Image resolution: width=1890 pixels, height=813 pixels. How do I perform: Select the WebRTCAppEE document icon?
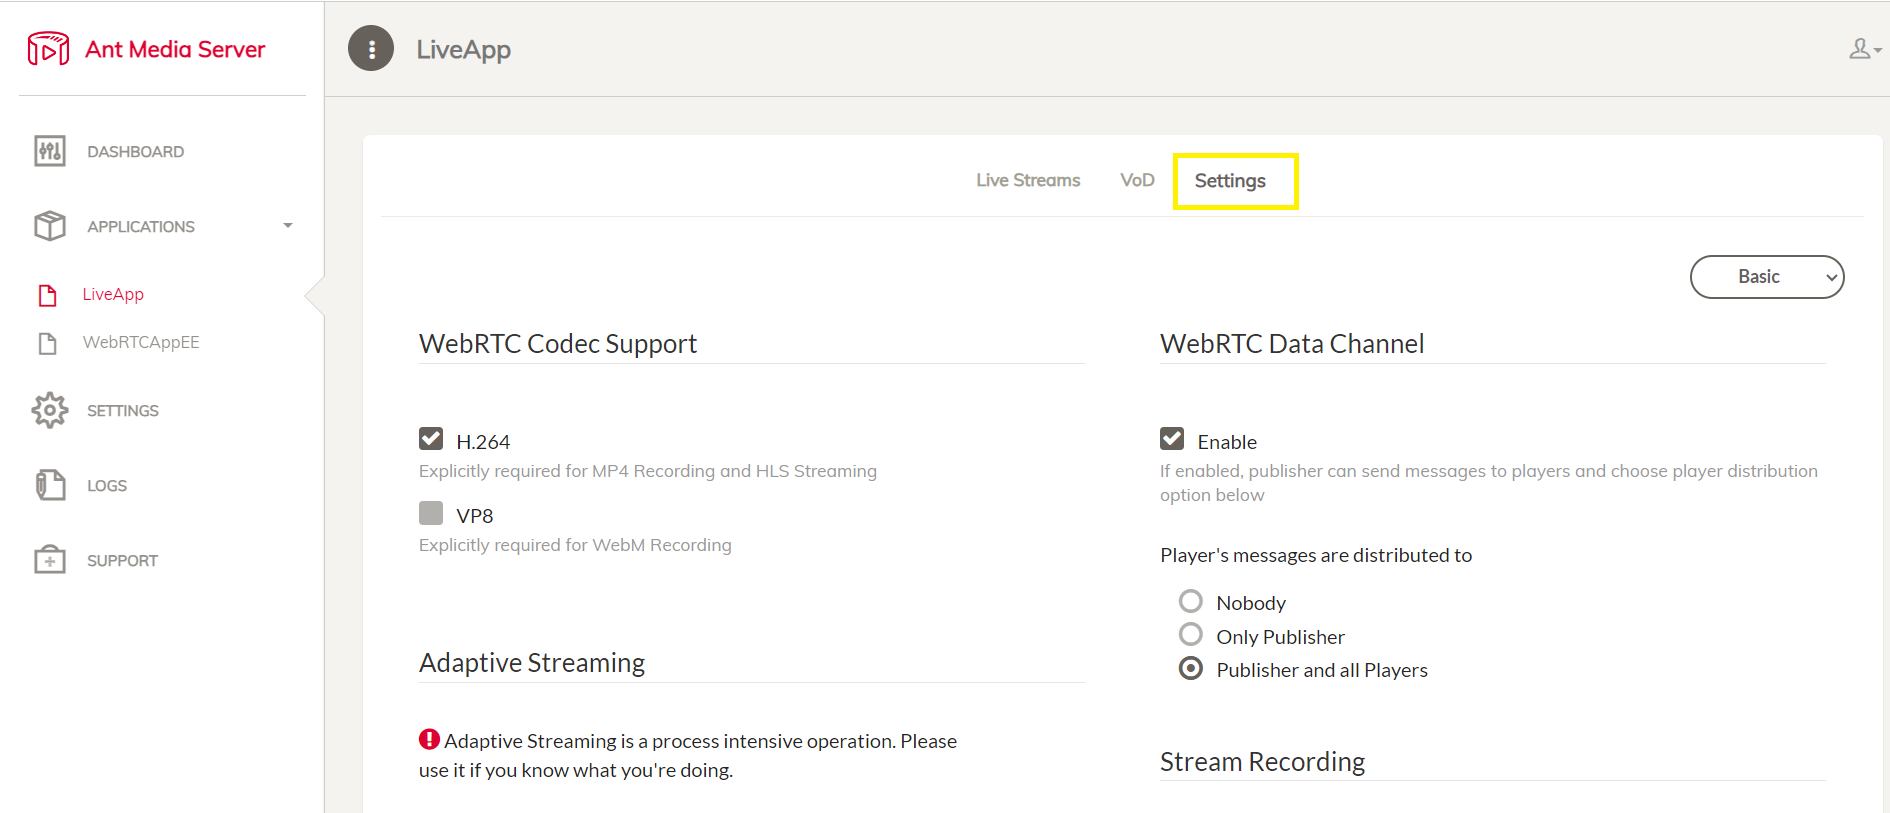47,343
